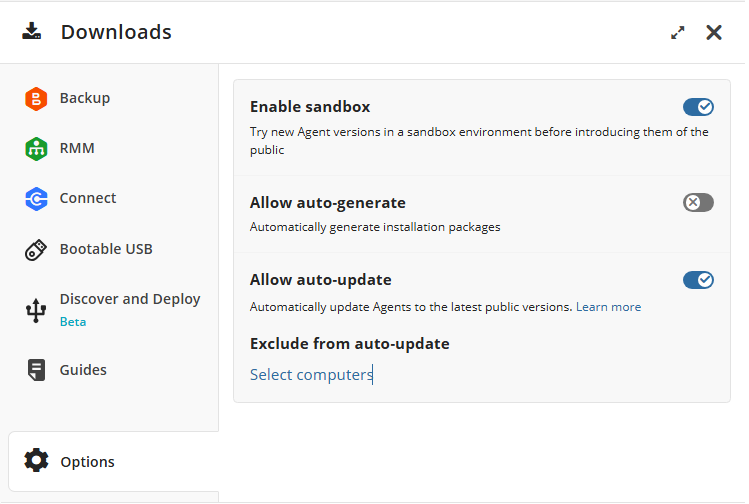The width and height of the screenshot is (749, 504).
Task: Click the Guides document icon
Action: click(36, 370)
